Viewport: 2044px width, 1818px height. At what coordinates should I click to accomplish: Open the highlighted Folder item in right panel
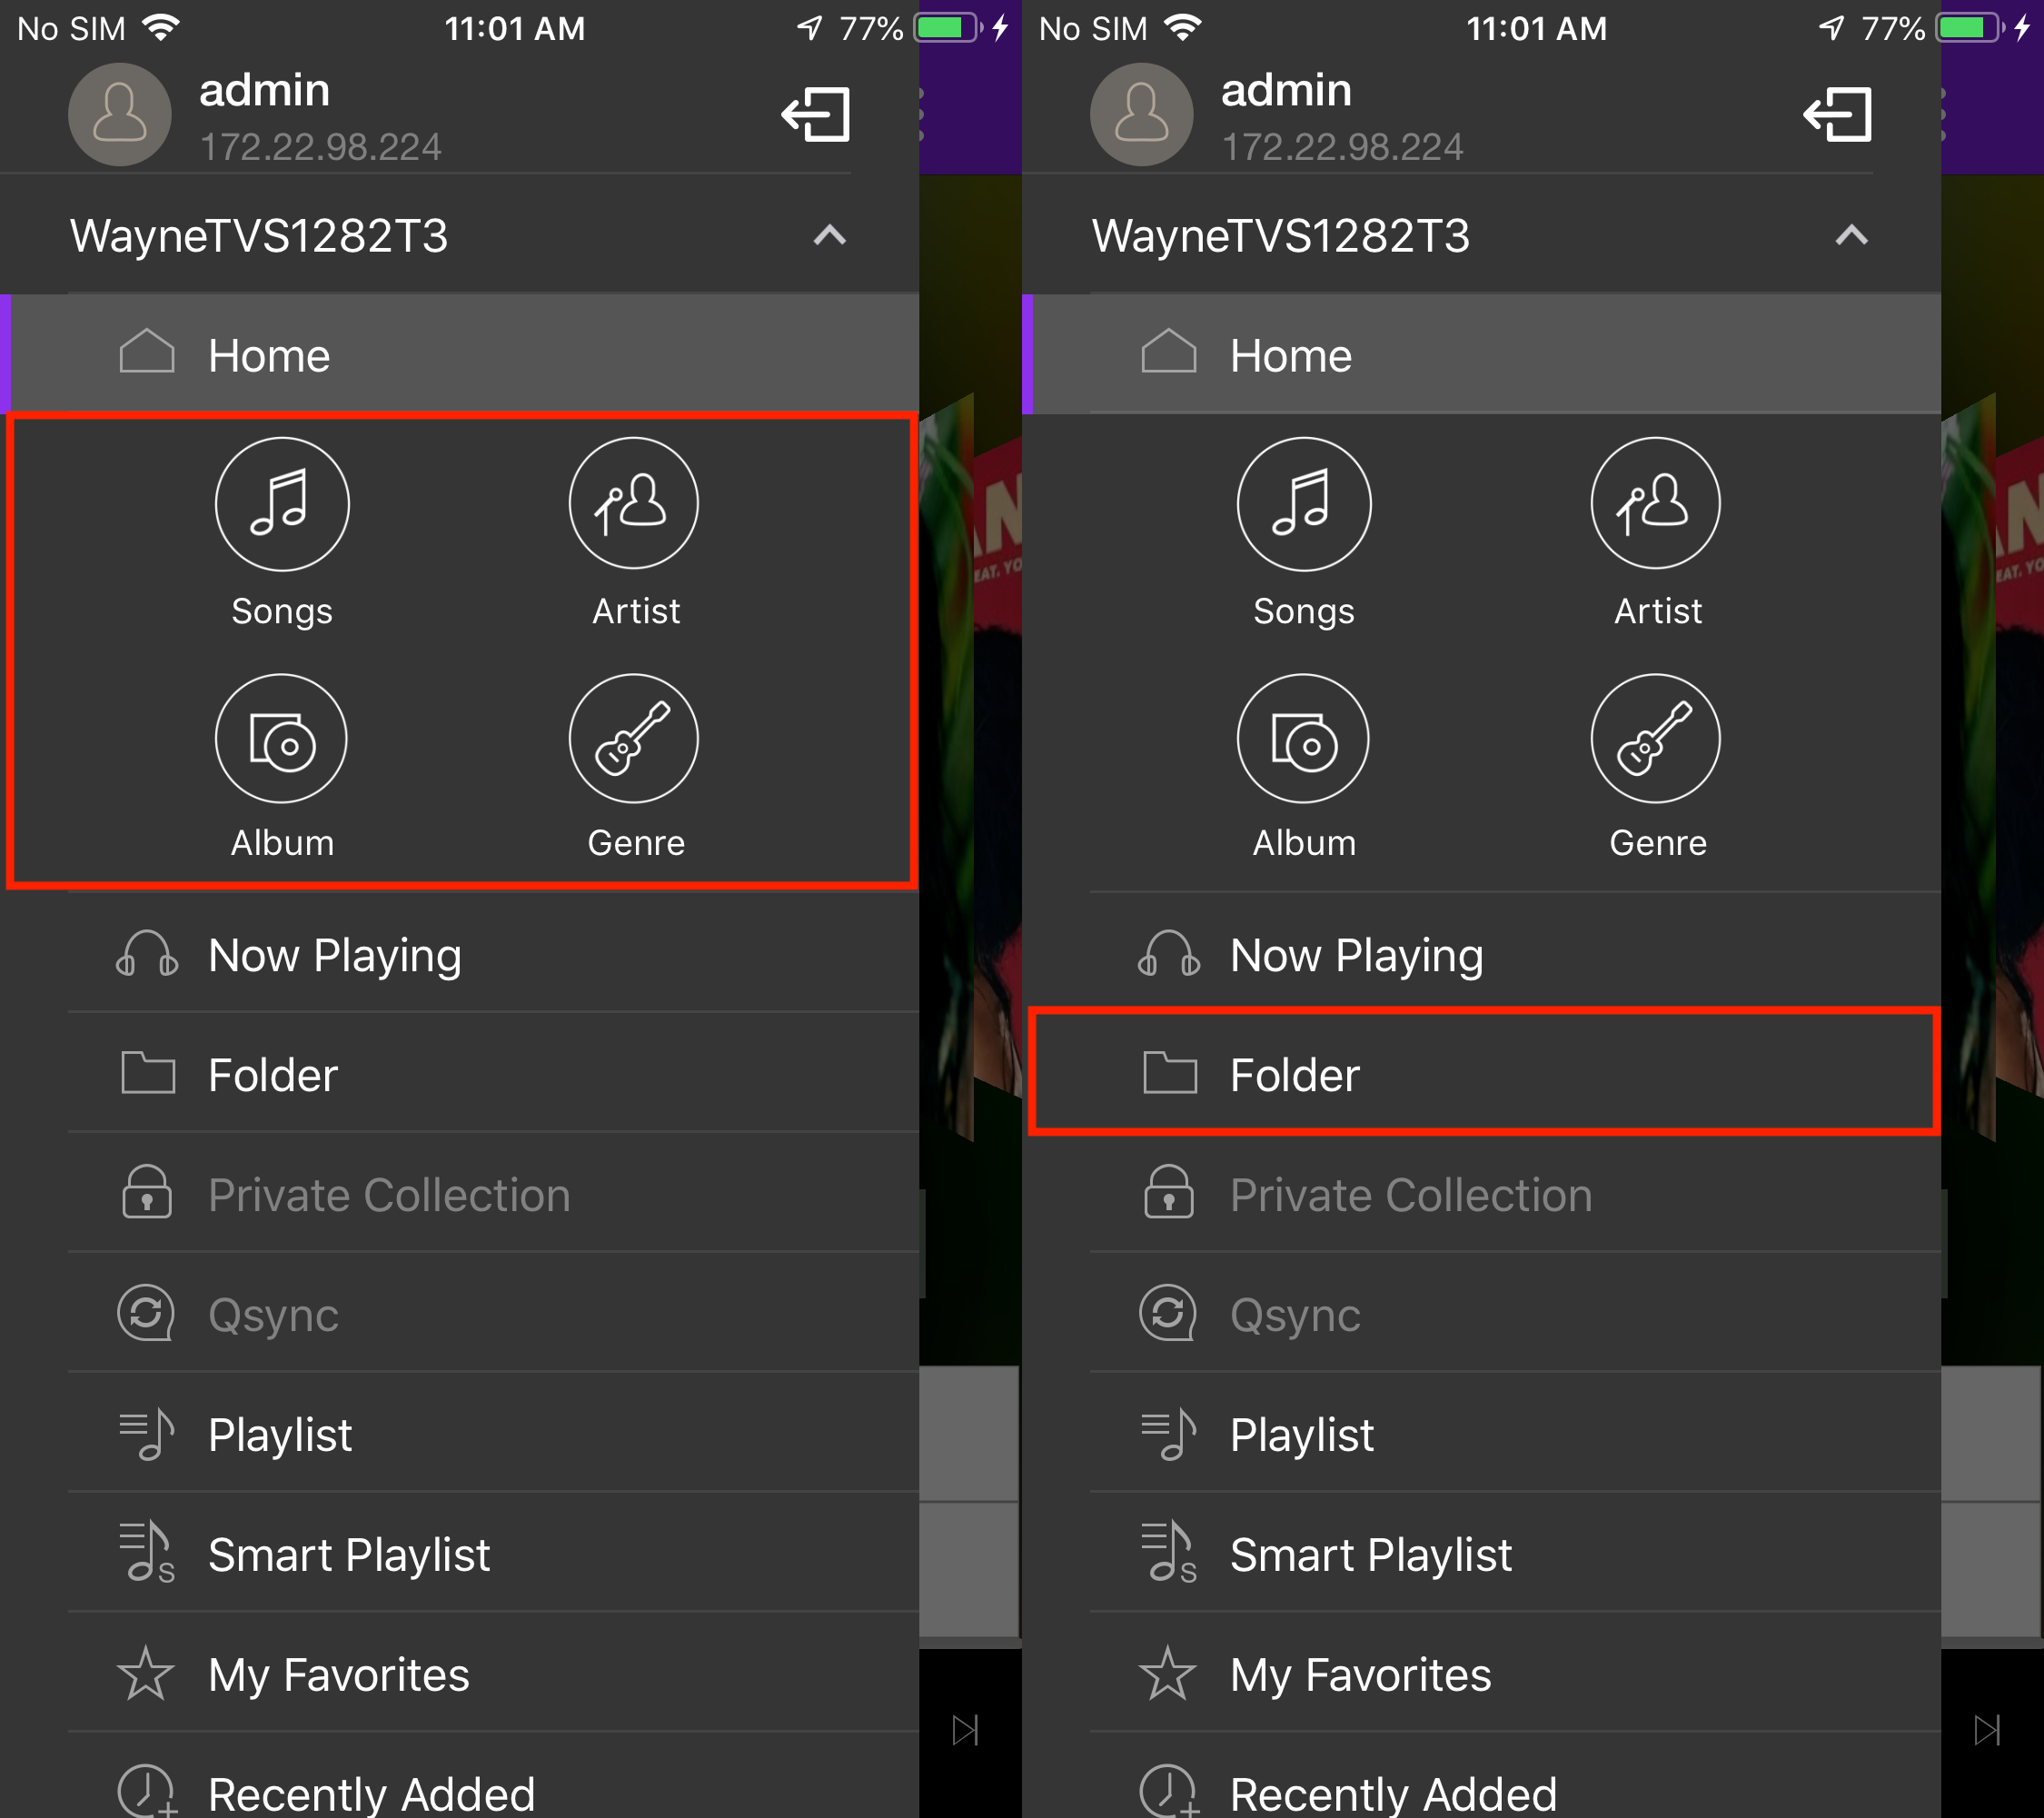[x=1485, y=1072]
